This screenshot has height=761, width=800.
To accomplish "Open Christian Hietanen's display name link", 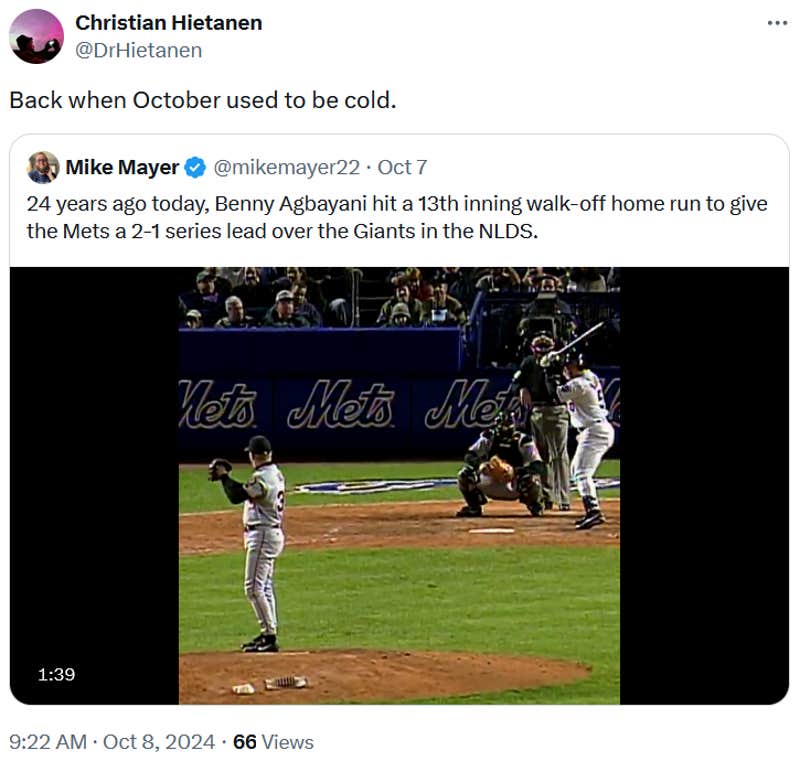I will click(168, 23).
